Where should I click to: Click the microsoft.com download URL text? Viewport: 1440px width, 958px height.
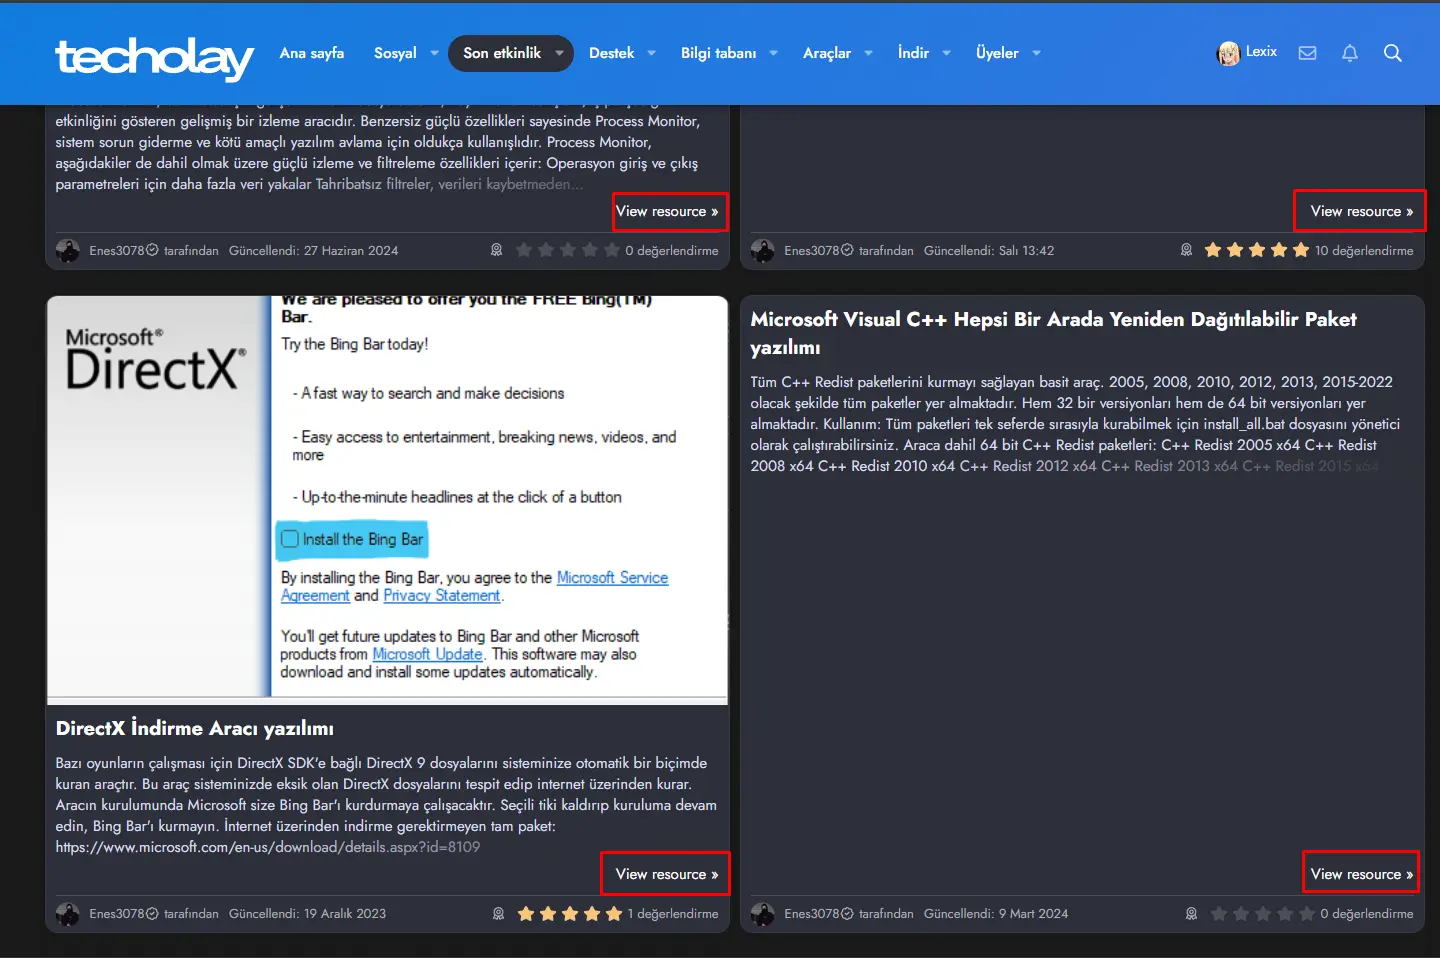tap(267, 847)
